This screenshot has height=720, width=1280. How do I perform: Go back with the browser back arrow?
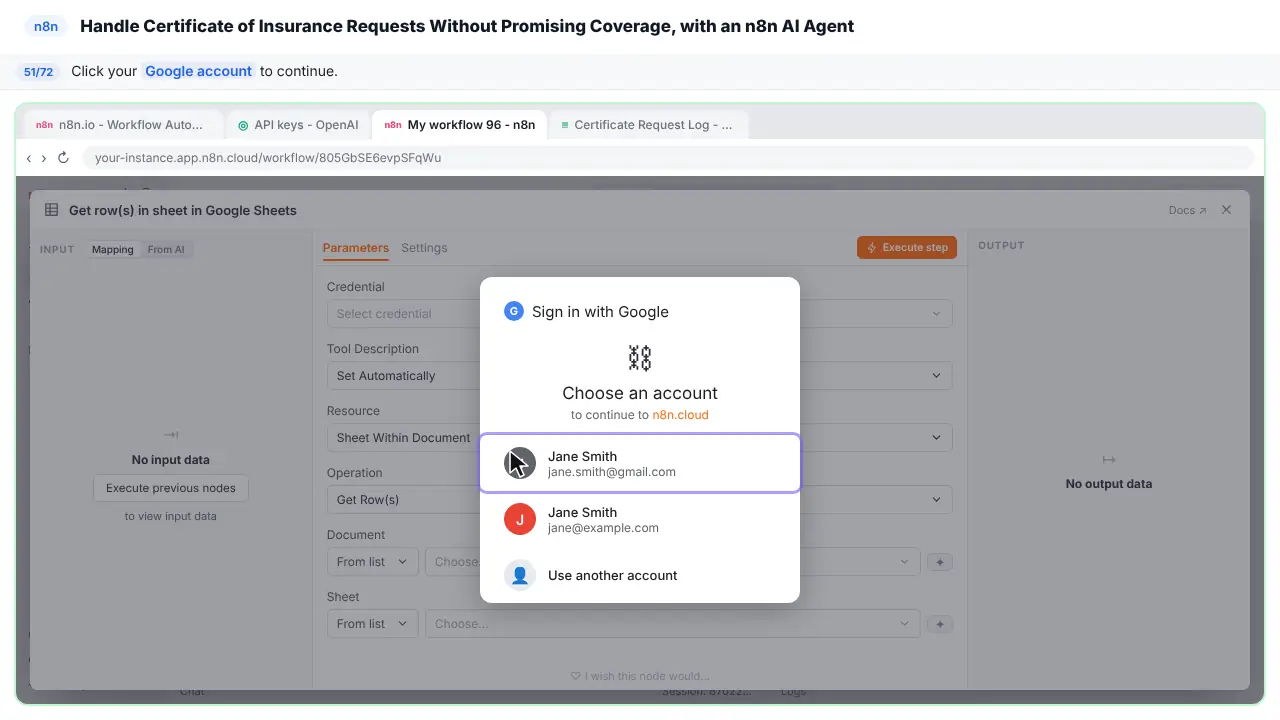click(x=29, y=158)
